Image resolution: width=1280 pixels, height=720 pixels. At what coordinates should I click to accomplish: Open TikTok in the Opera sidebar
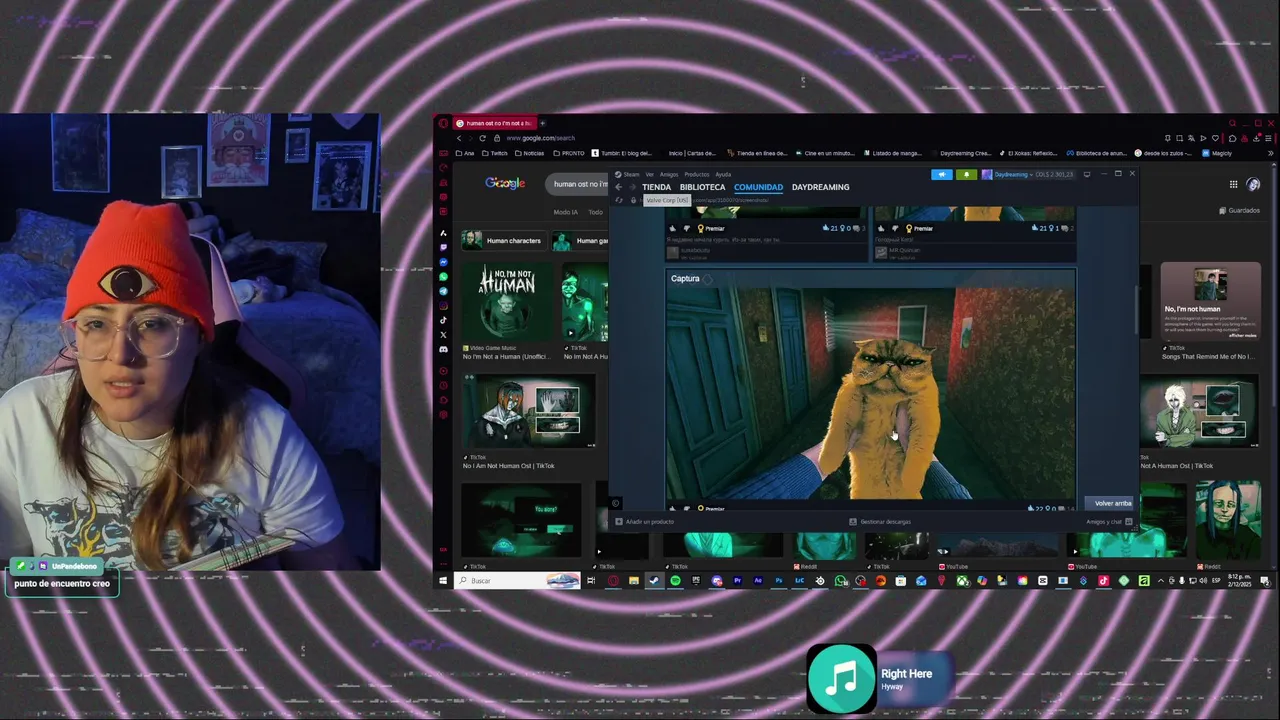[443, 320]
